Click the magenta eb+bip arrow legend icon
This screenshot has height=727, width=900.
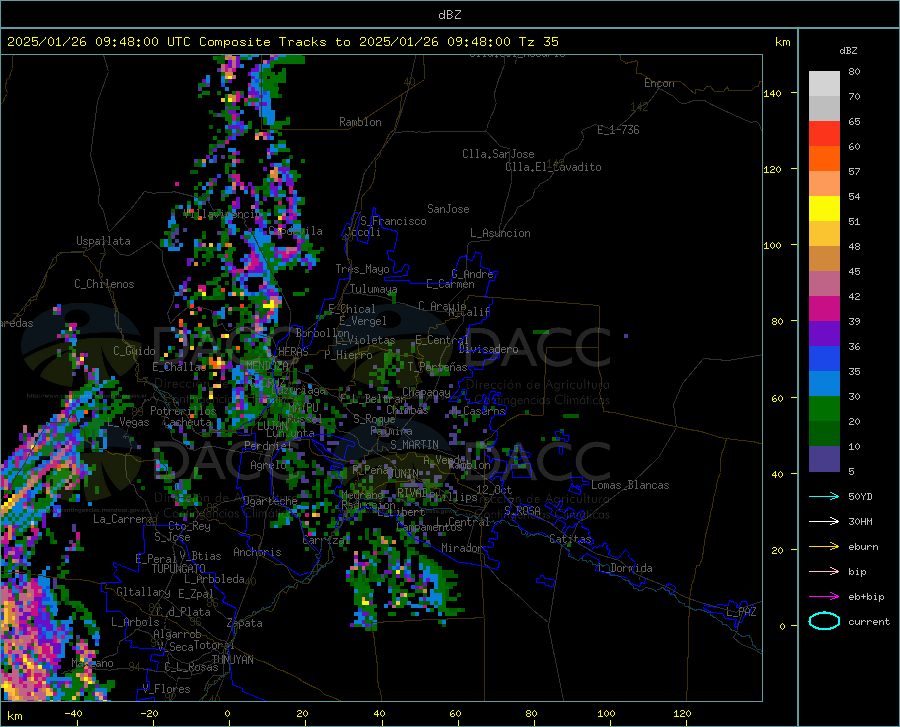824,597
